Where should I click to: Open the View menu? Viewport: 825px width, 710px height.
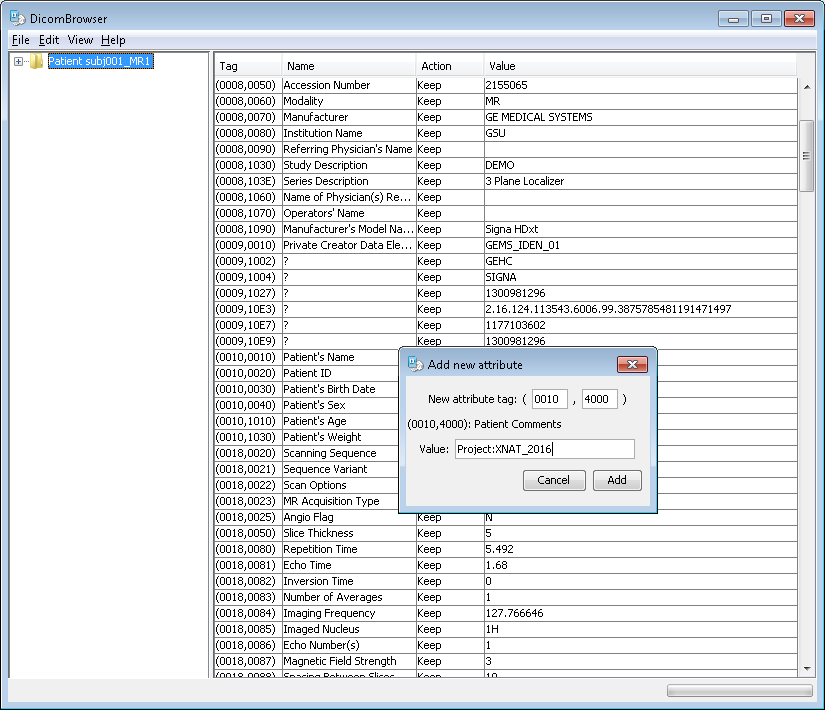coord(80,40)
